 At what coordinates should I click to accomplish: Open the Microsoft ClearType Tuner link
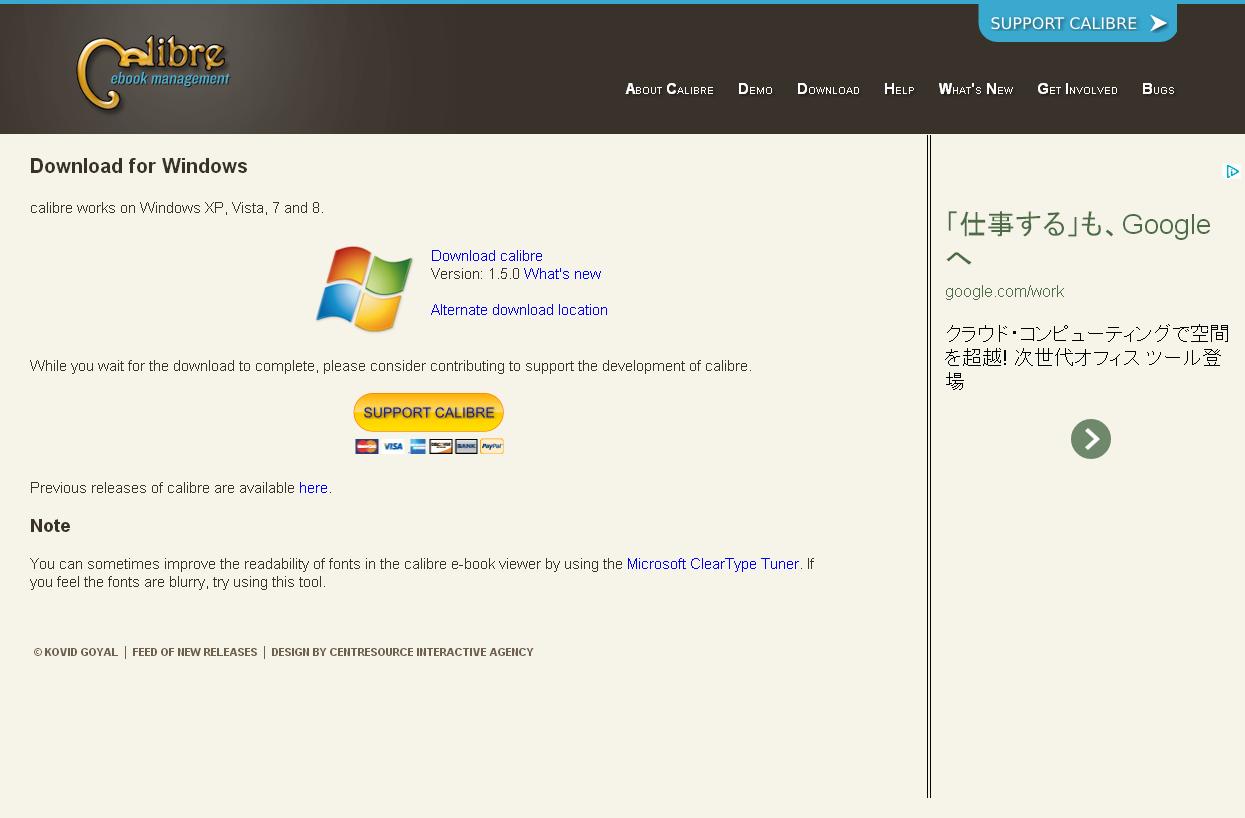tap(712, 564)
